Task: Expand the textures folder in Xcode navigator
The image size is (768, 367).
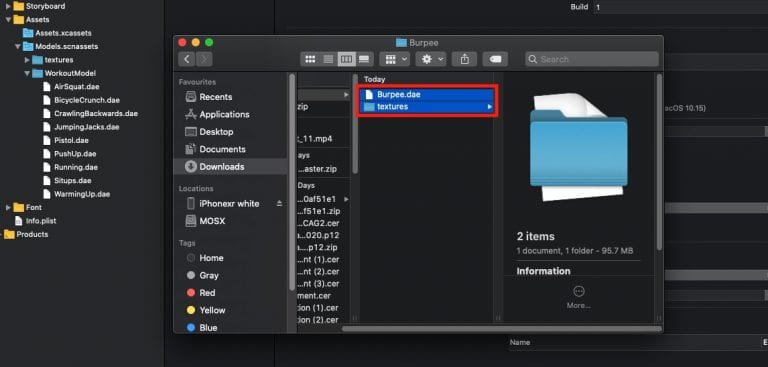Action: pyautogui.click(x=27, y=60)
